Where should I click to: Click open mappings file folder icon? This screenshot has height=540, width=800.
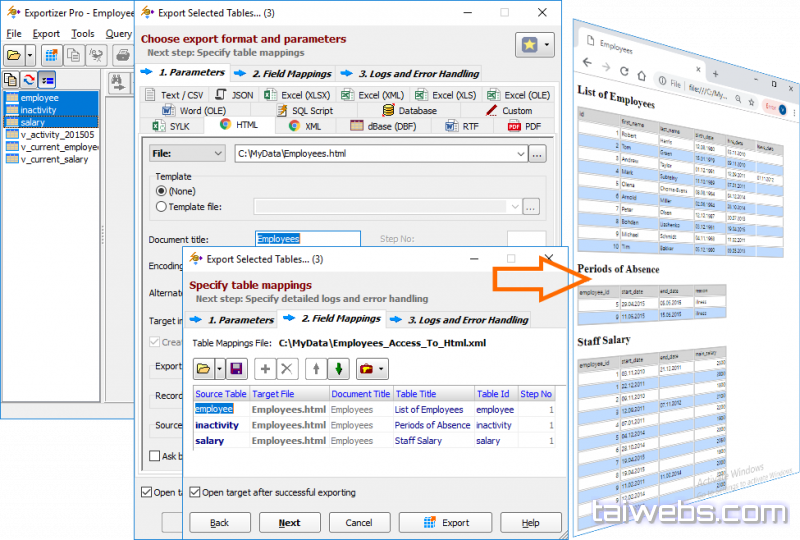[204, 369]
